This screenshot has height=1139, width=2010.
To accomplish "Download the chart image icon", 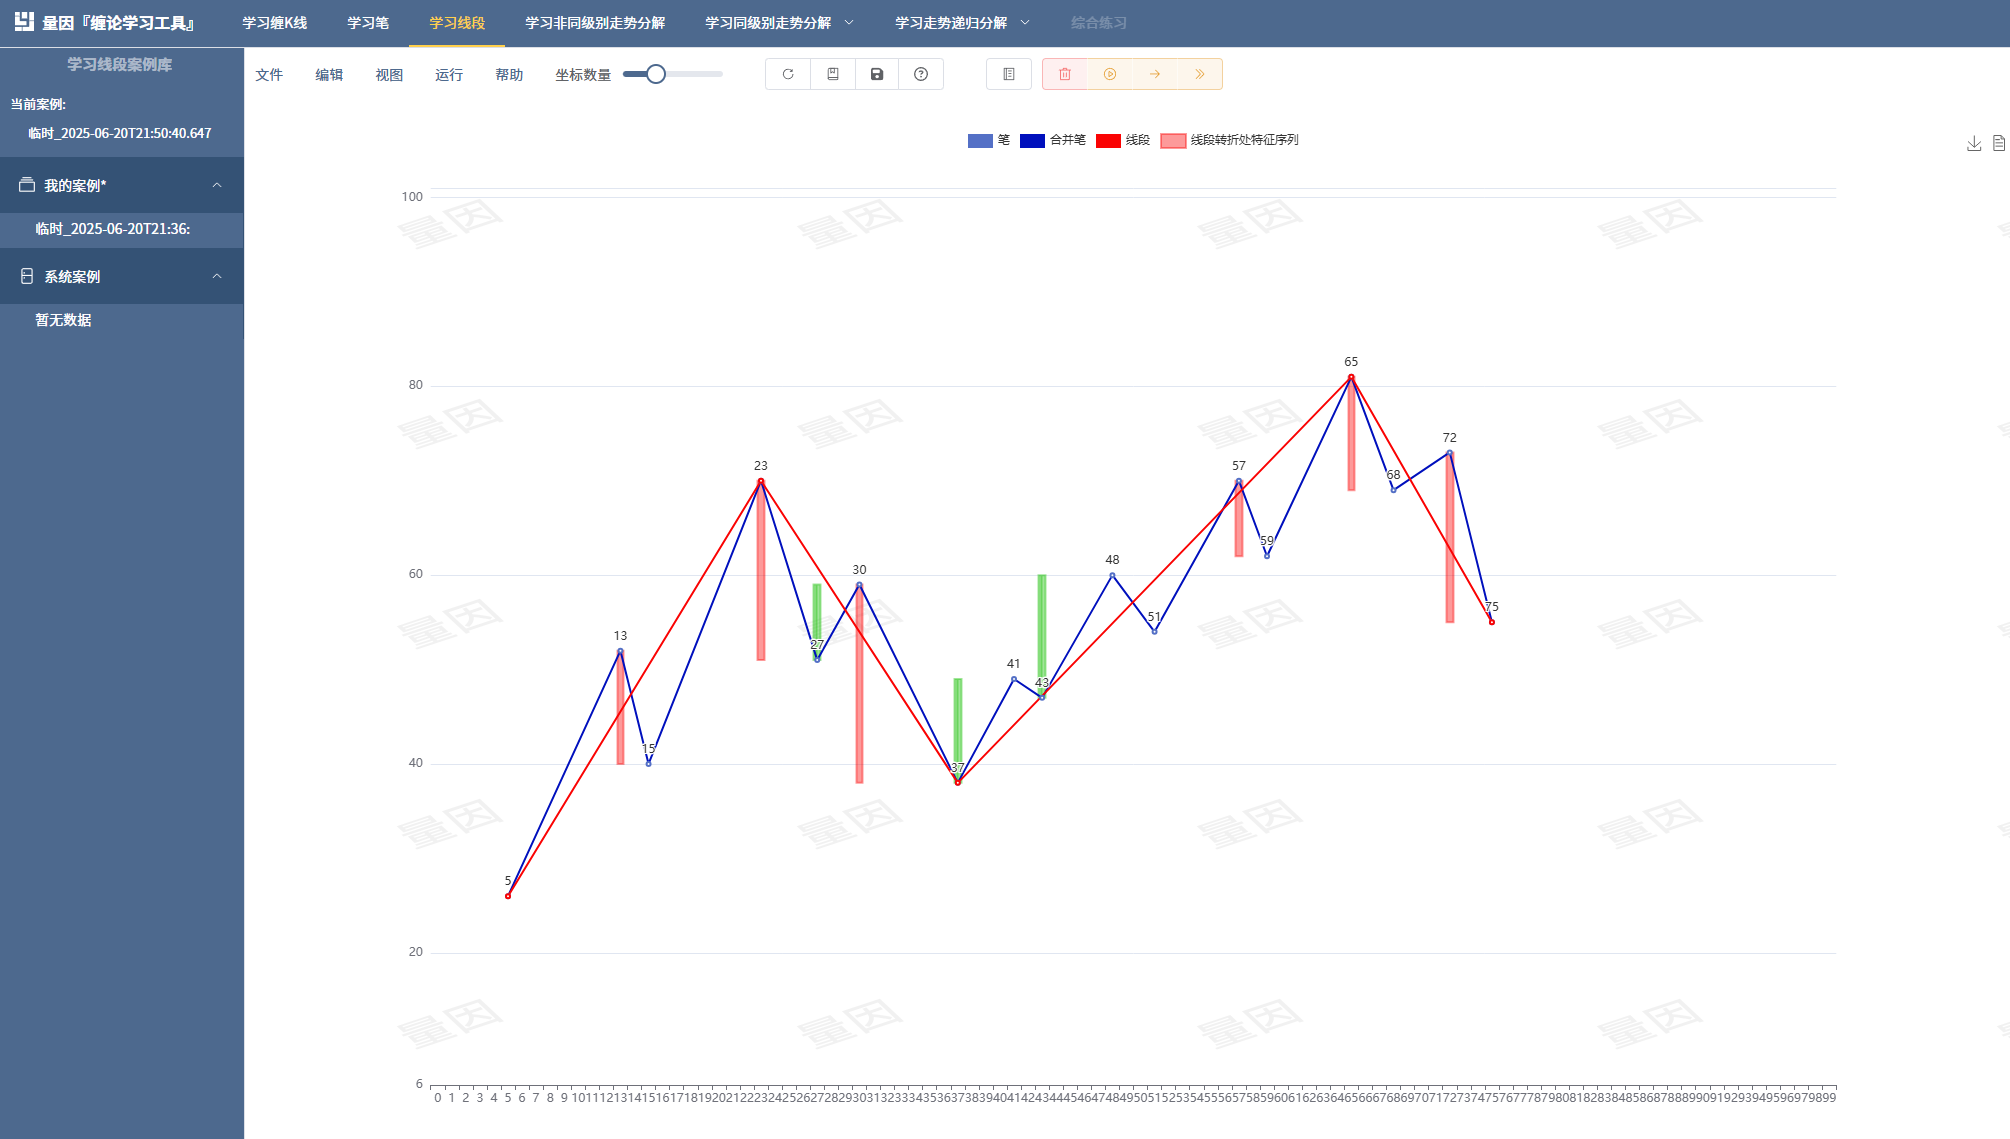I will coord(1974,143).
